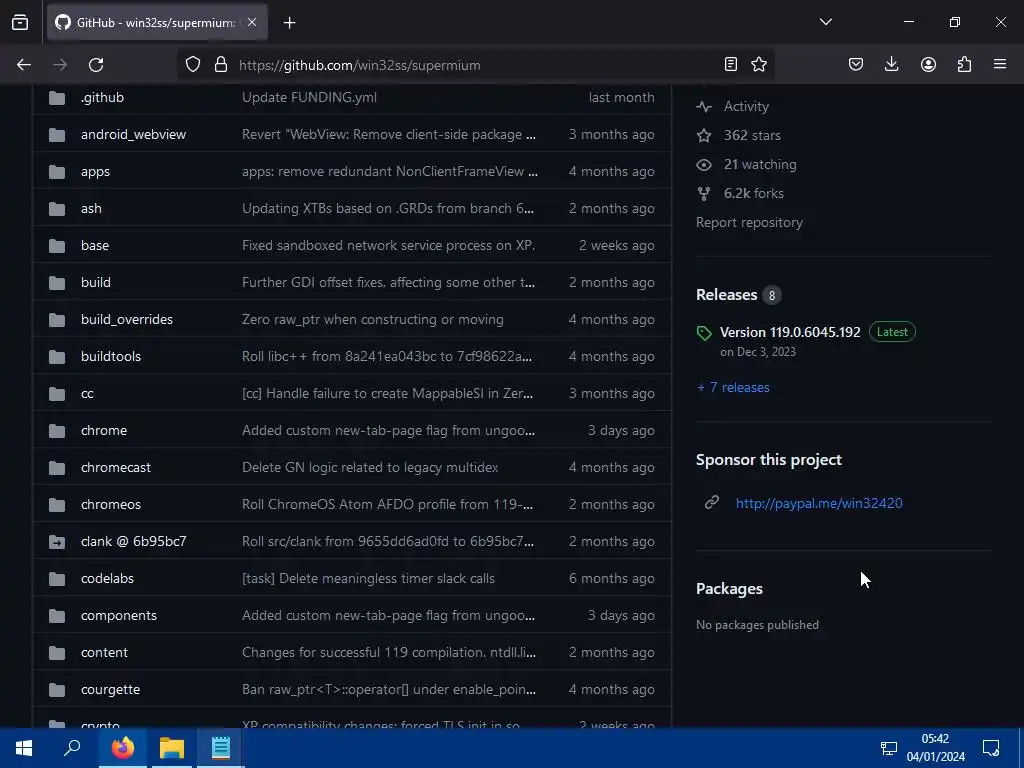Screen dimensions: 1024x768
Task: Open Windows taskbar search
Action: pyautogui.click(x=71, y=748)
